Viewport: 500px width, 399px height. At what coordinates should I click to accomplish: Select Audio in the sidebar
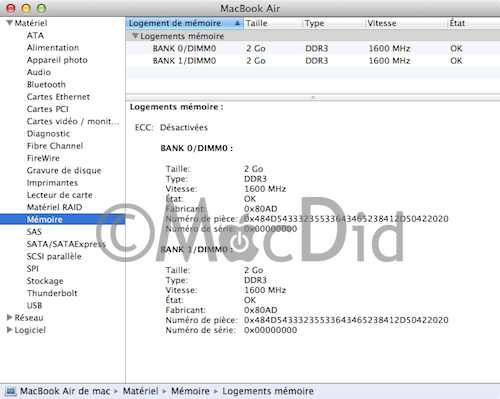pos(39,72)
